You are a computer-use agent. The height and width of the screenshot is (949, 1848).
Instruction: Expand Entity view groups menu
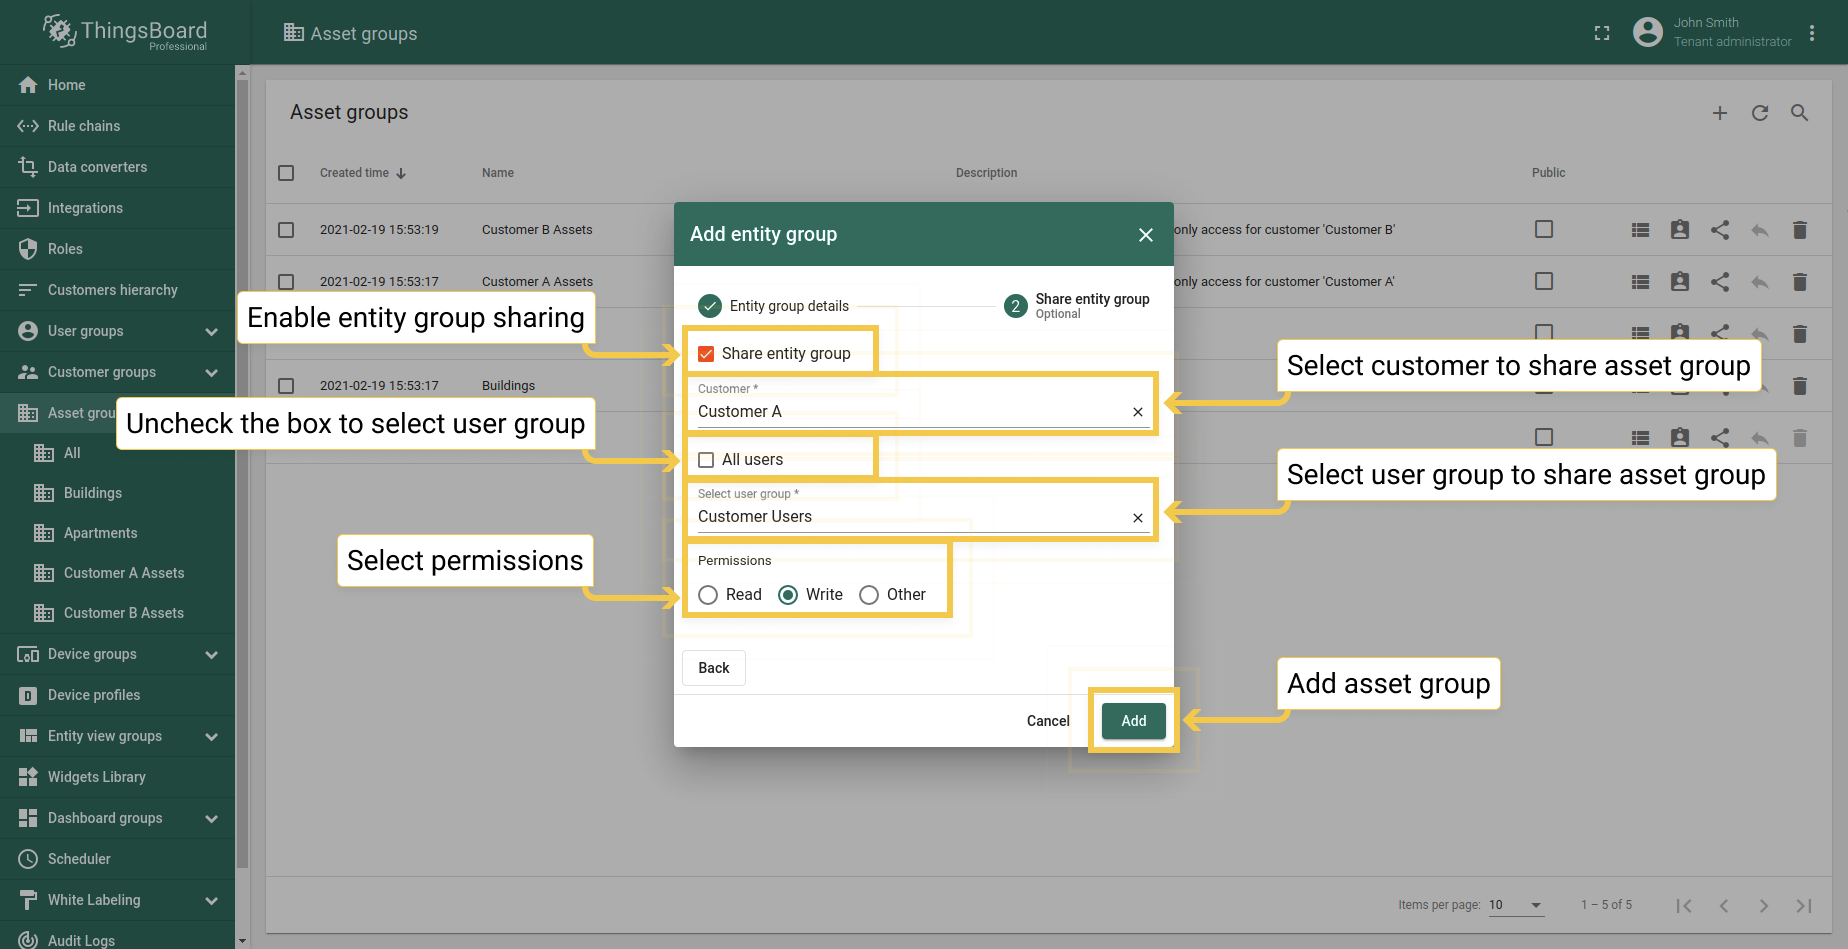(211, 737)
